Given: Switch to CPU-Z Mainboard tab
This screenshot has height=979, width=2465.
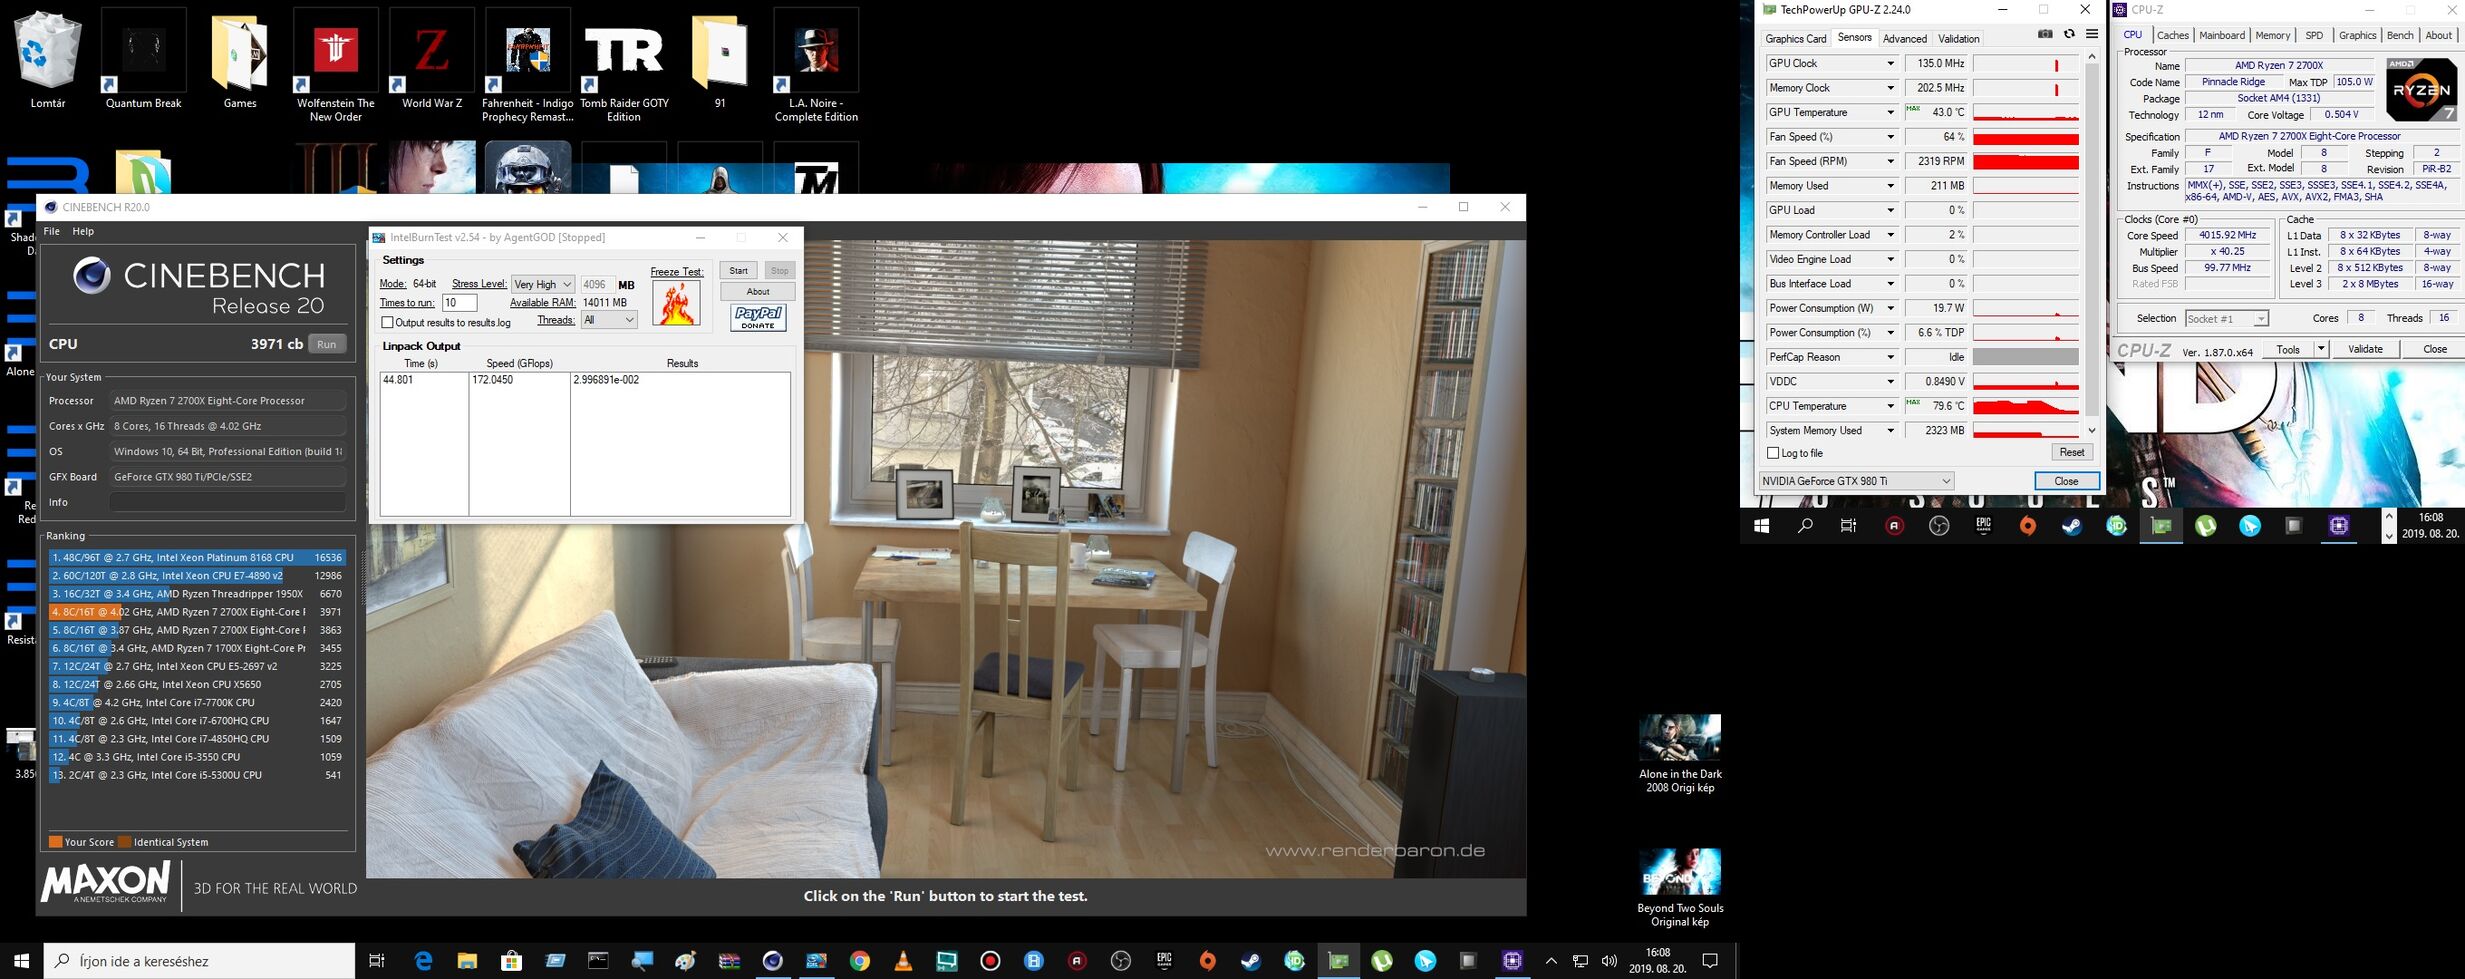Looking at the screenshot, I should (x=2222, y=35).
